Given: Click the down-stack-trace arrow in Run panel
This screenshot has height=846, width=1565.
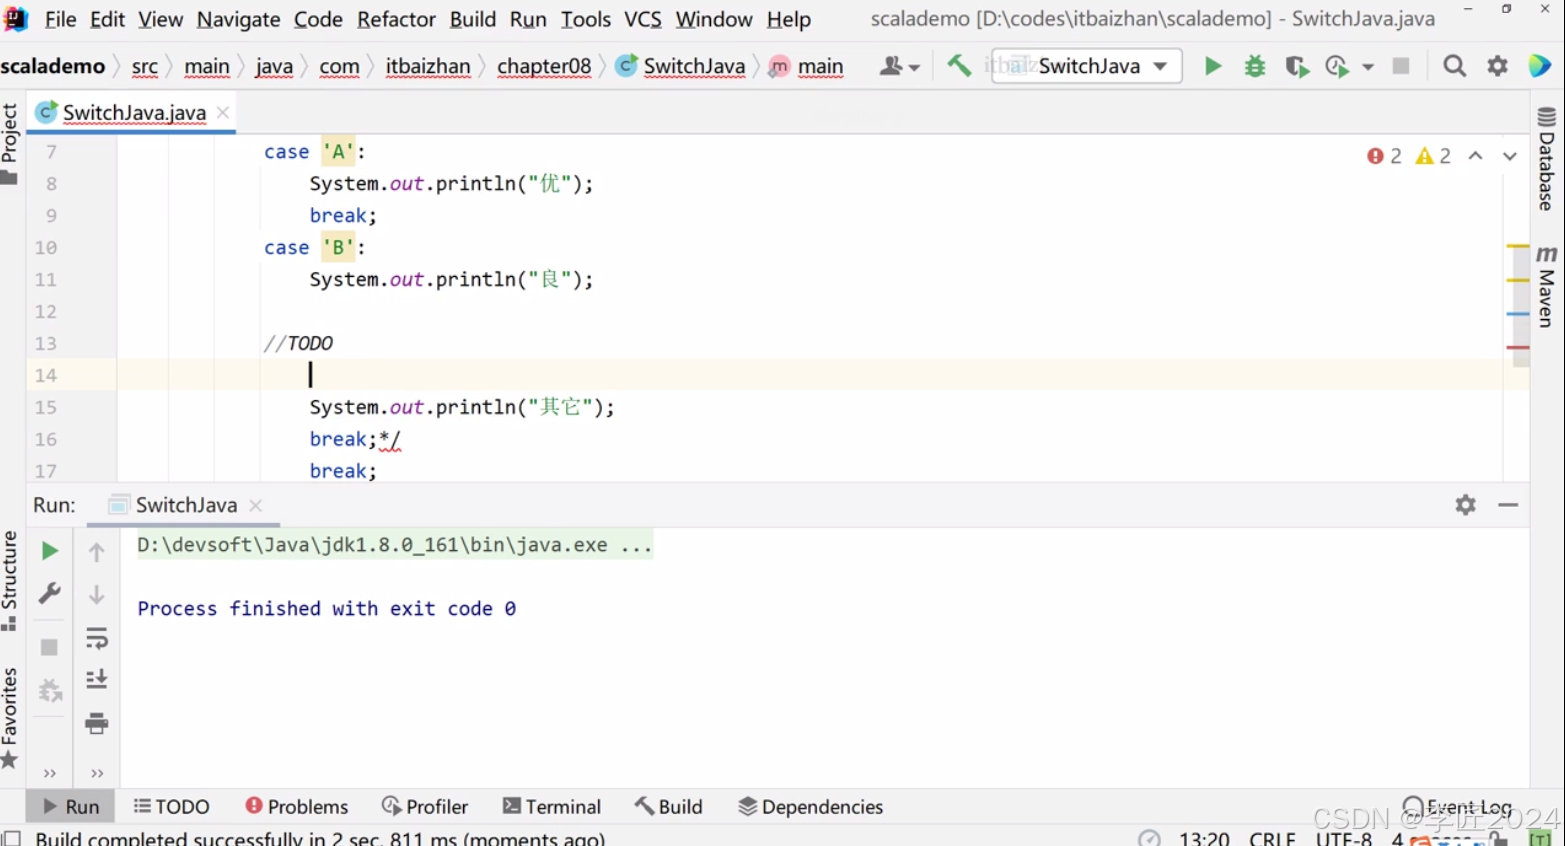Looking at the screenshot, I should click(x=96, y=595).
